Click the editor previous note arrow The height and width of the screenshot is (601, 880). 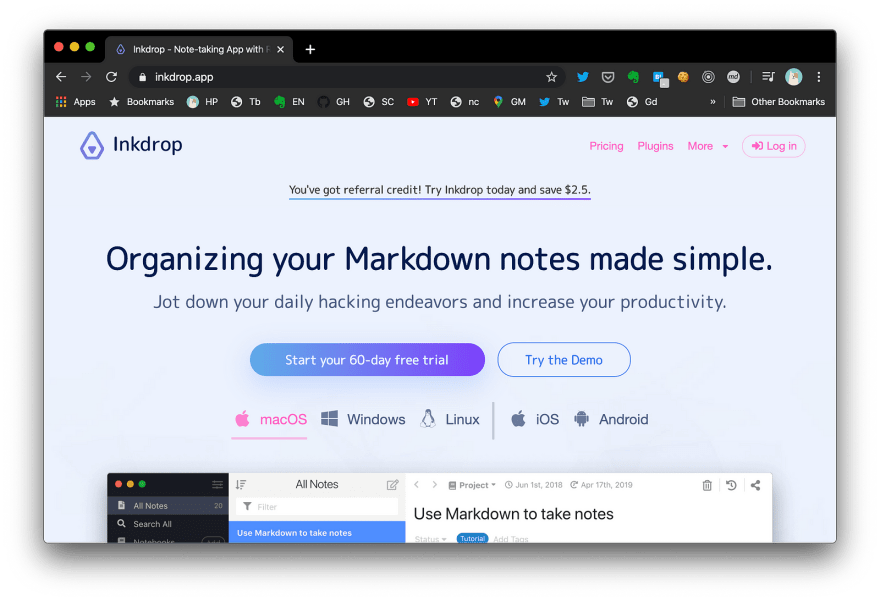(x=416, y=484)
